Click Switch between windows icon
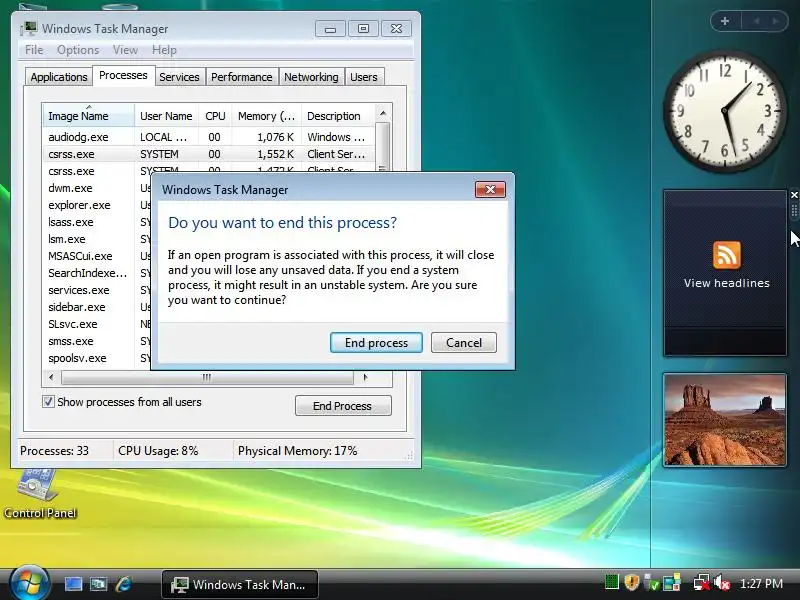 point(98,584)
